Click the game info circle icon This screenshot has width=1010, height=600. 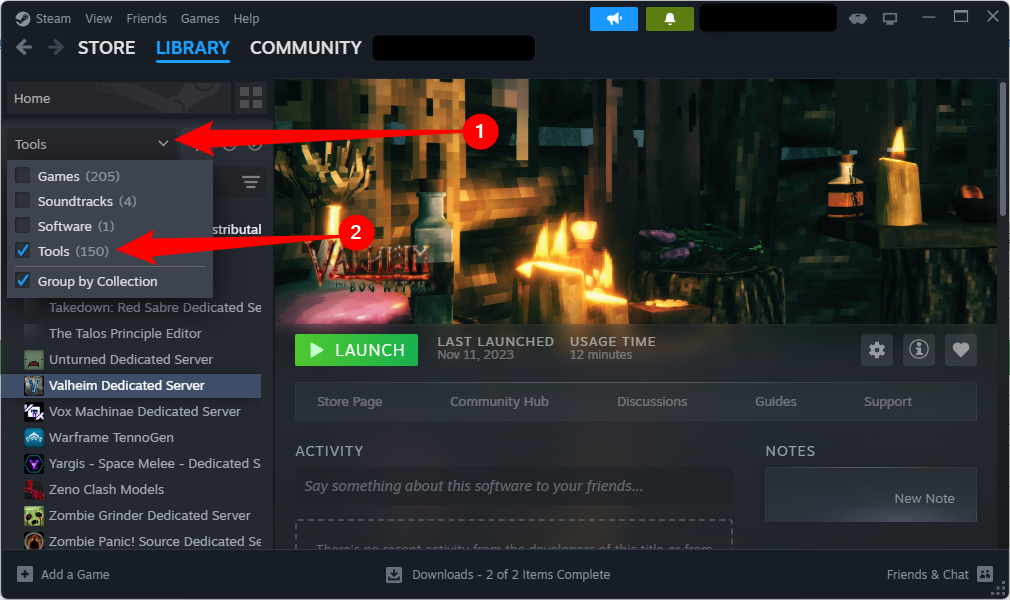[919, 350]
